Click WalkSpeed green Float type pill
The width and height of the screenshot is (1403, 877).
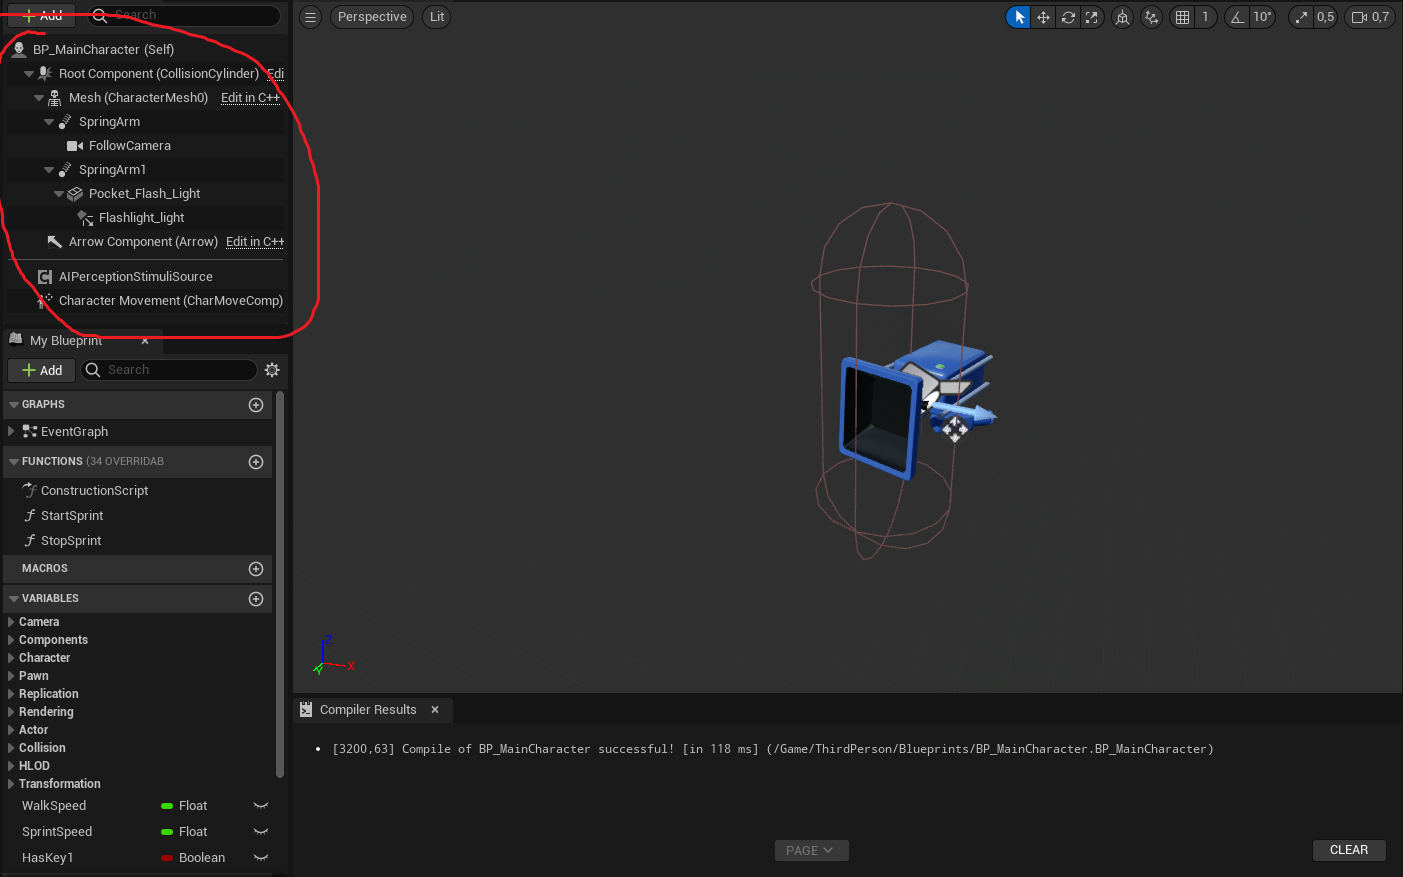[x=167, y=806]
